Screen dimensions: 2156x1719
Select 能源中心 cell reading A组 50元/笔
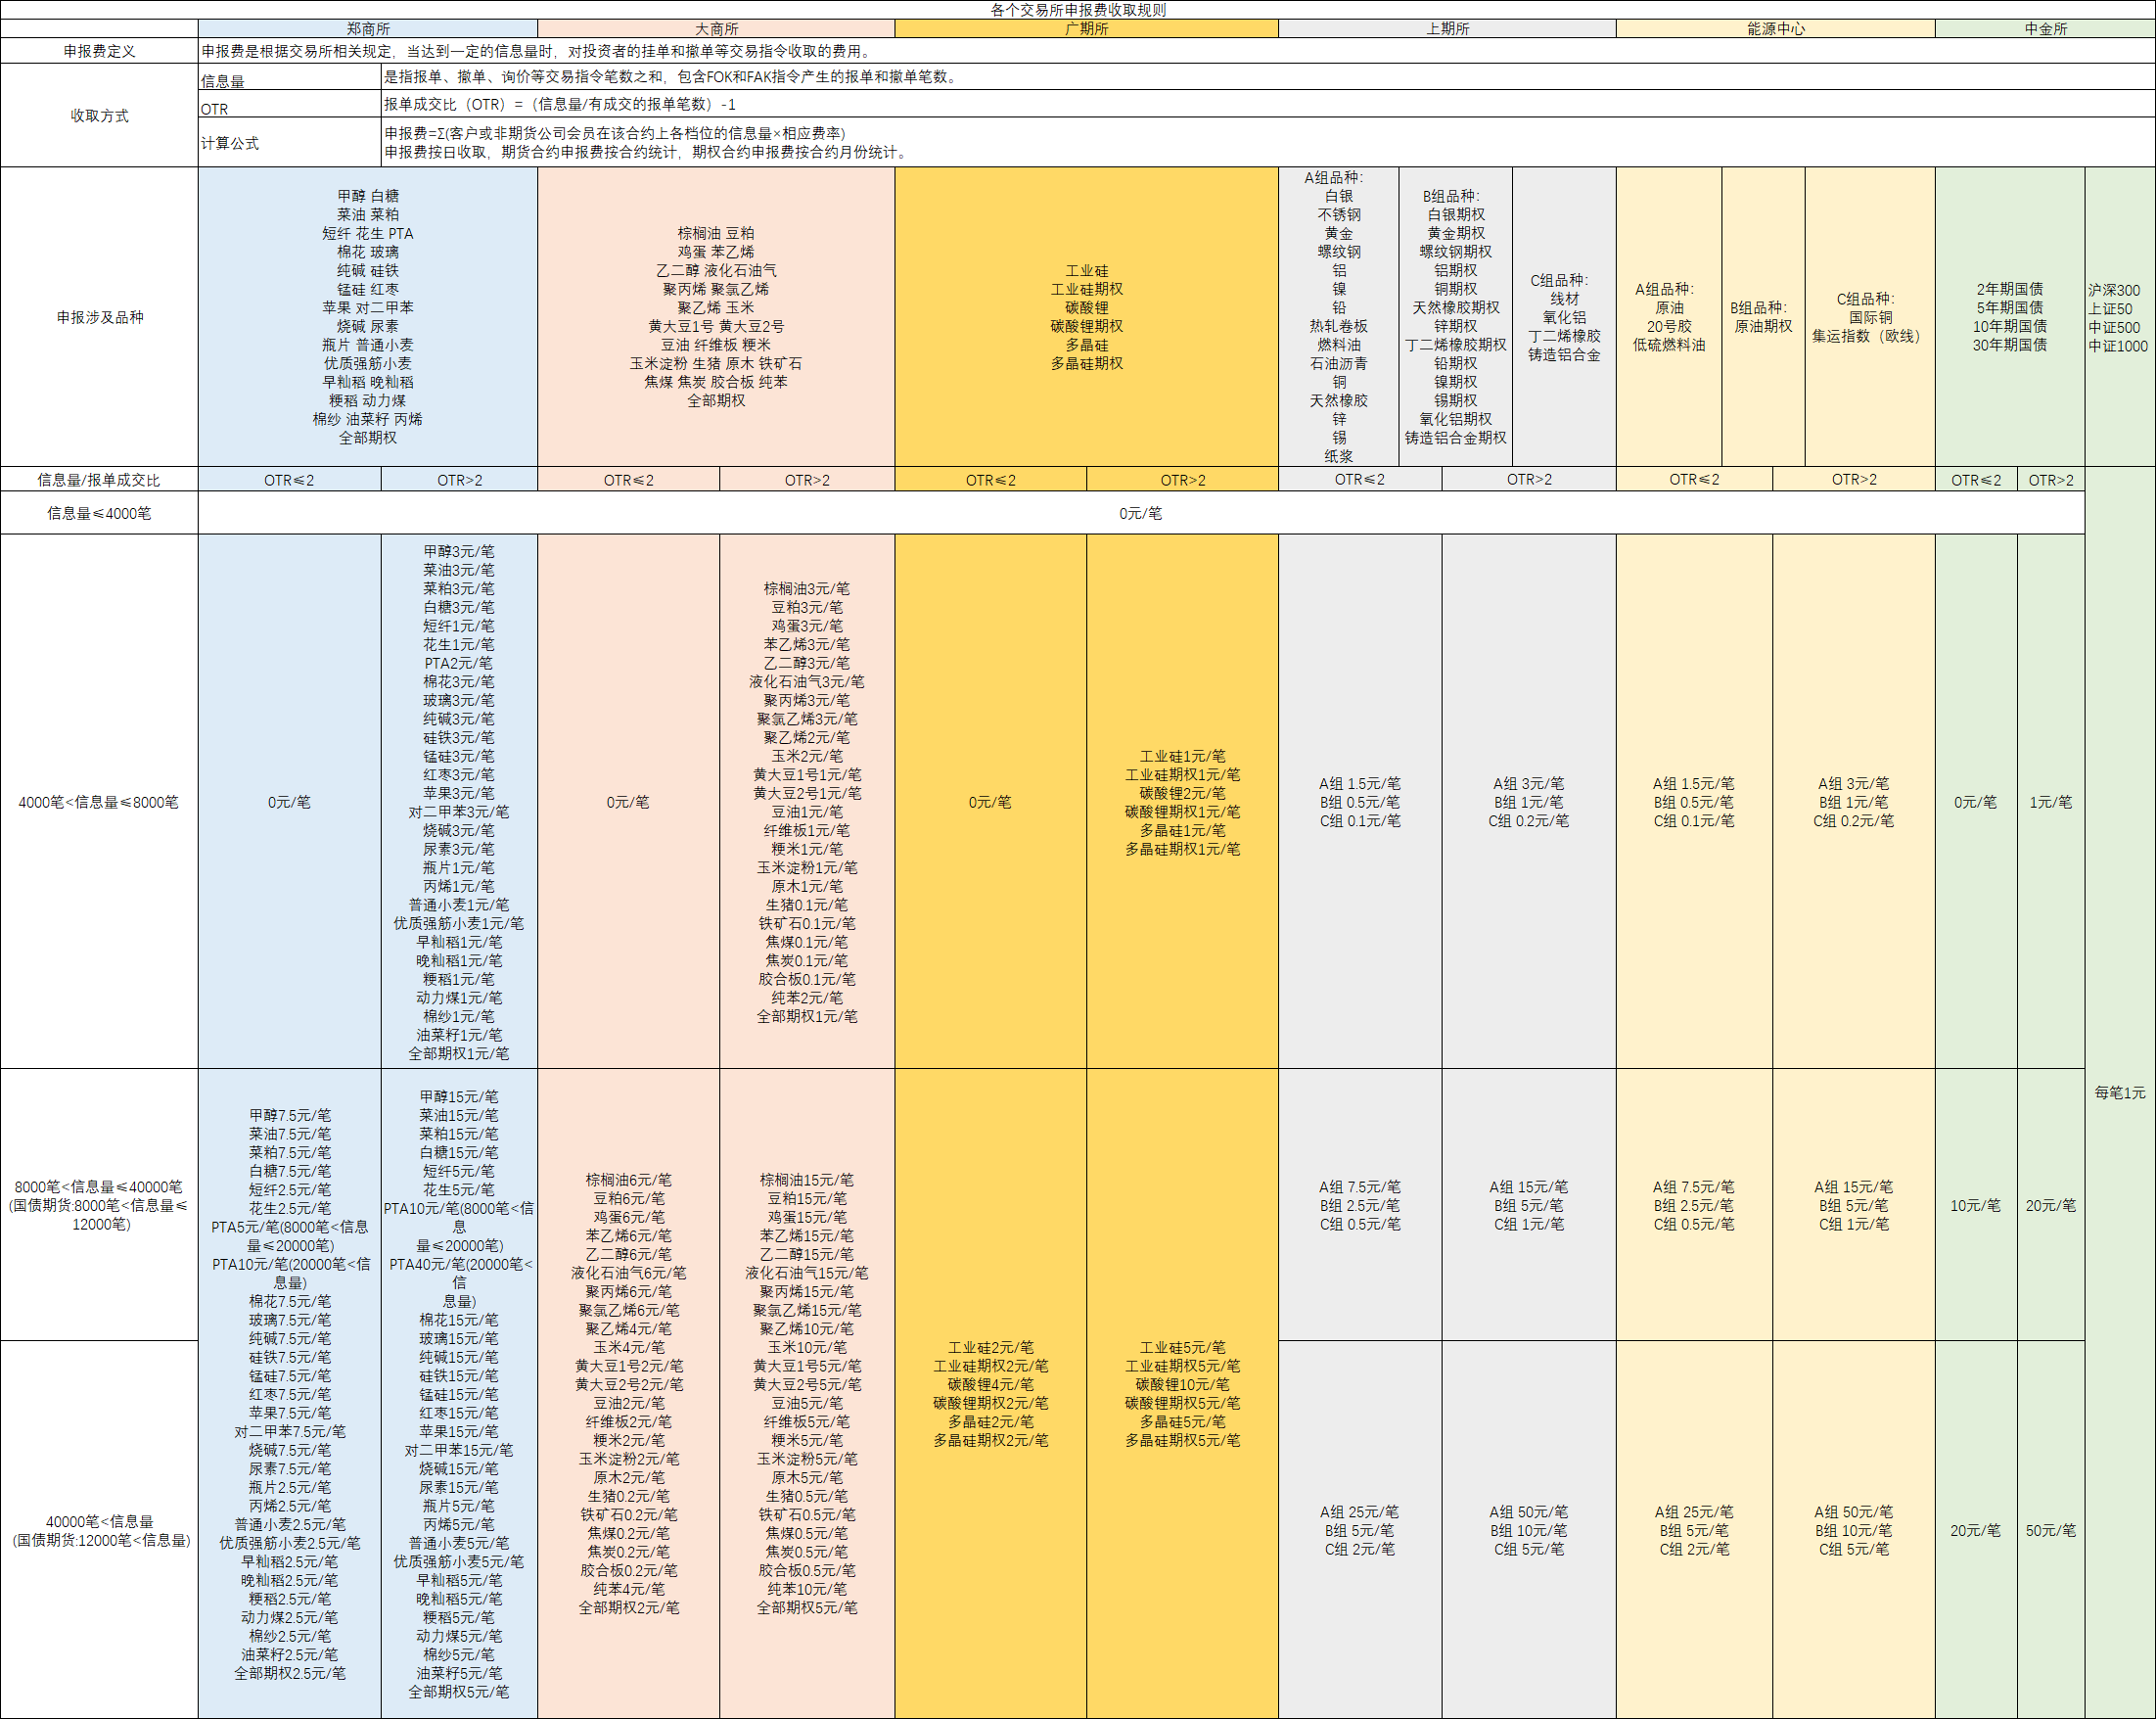coord(1854,1530)
